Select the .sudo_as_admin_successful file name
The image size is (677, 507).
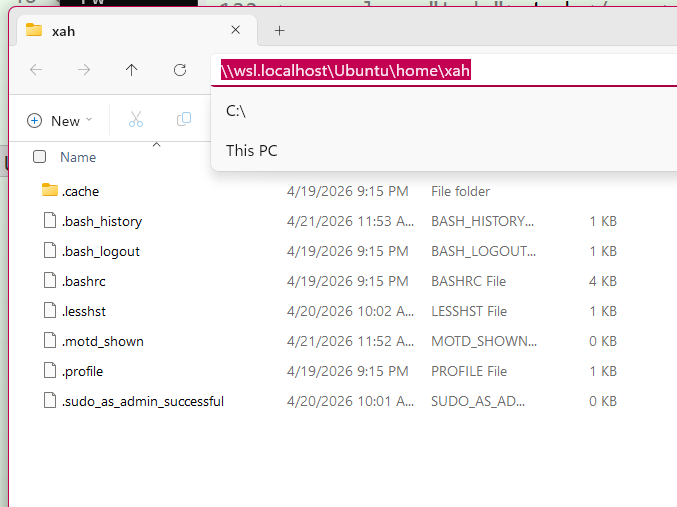(143, 402)
